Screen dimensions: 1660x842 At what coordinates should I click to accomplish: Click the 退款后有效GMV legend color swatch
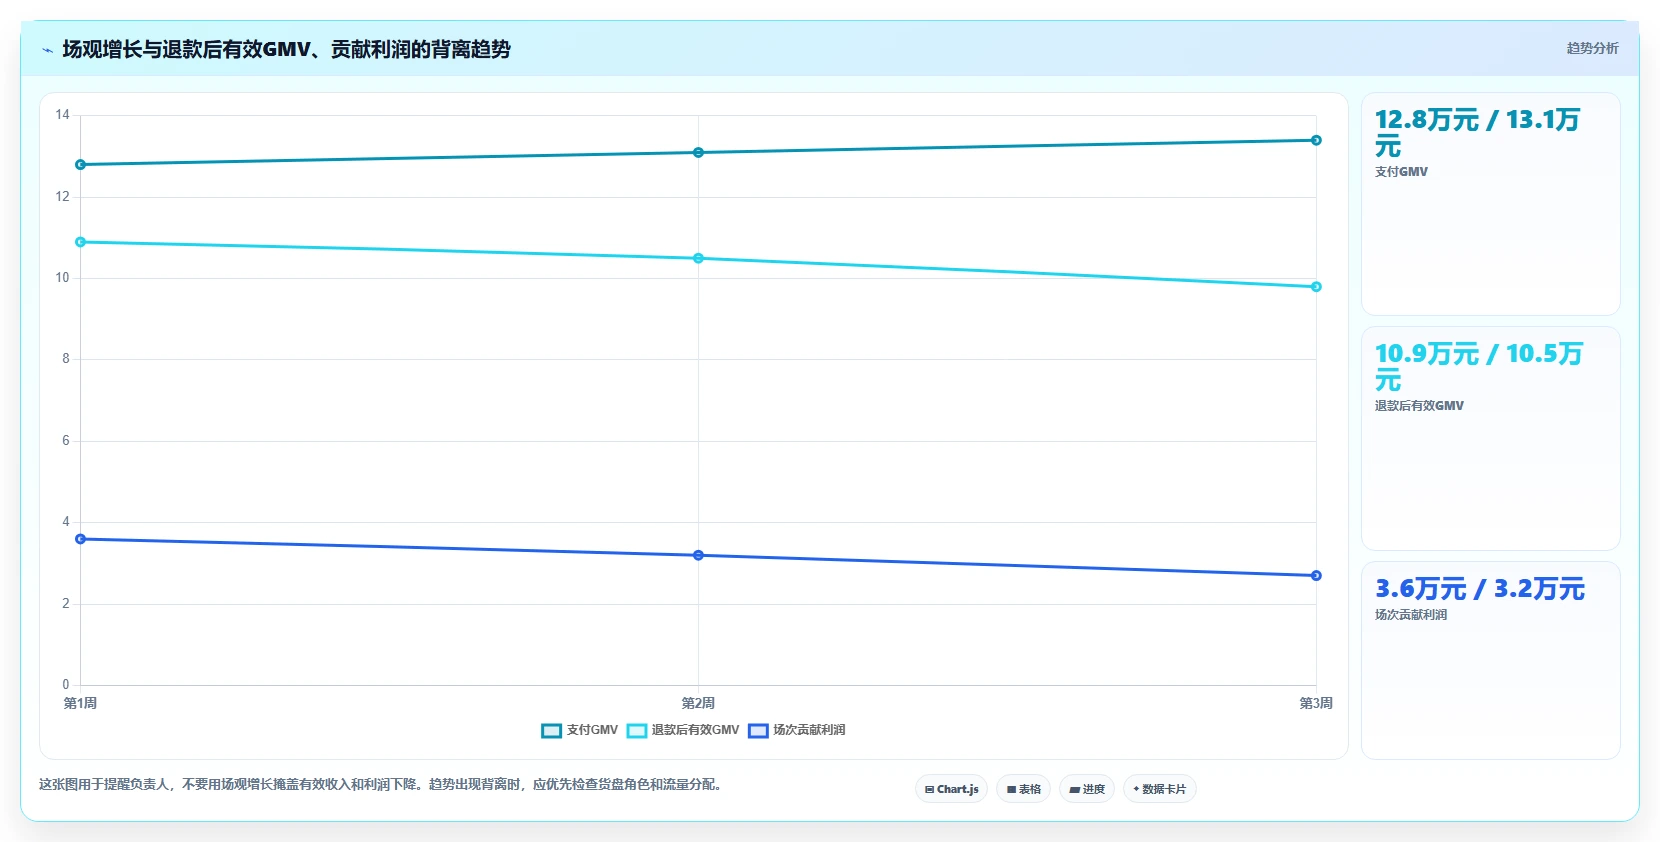(637, 731)
